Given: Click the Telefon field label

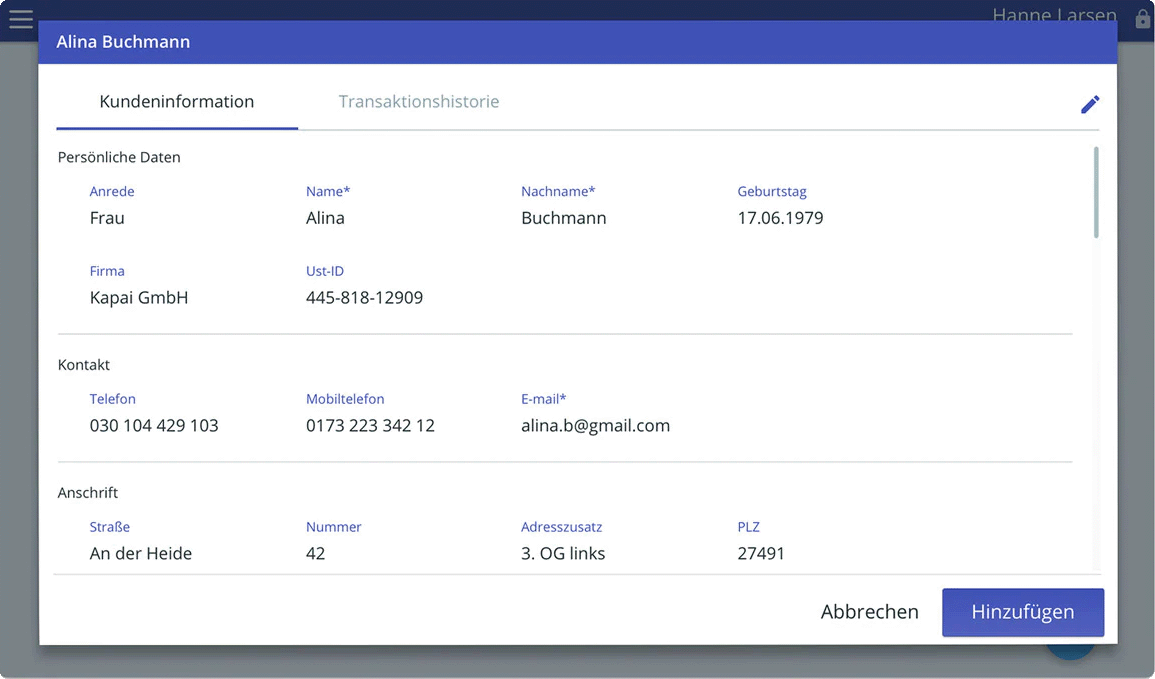Looking at the screenshot, I should pos(113,399).
